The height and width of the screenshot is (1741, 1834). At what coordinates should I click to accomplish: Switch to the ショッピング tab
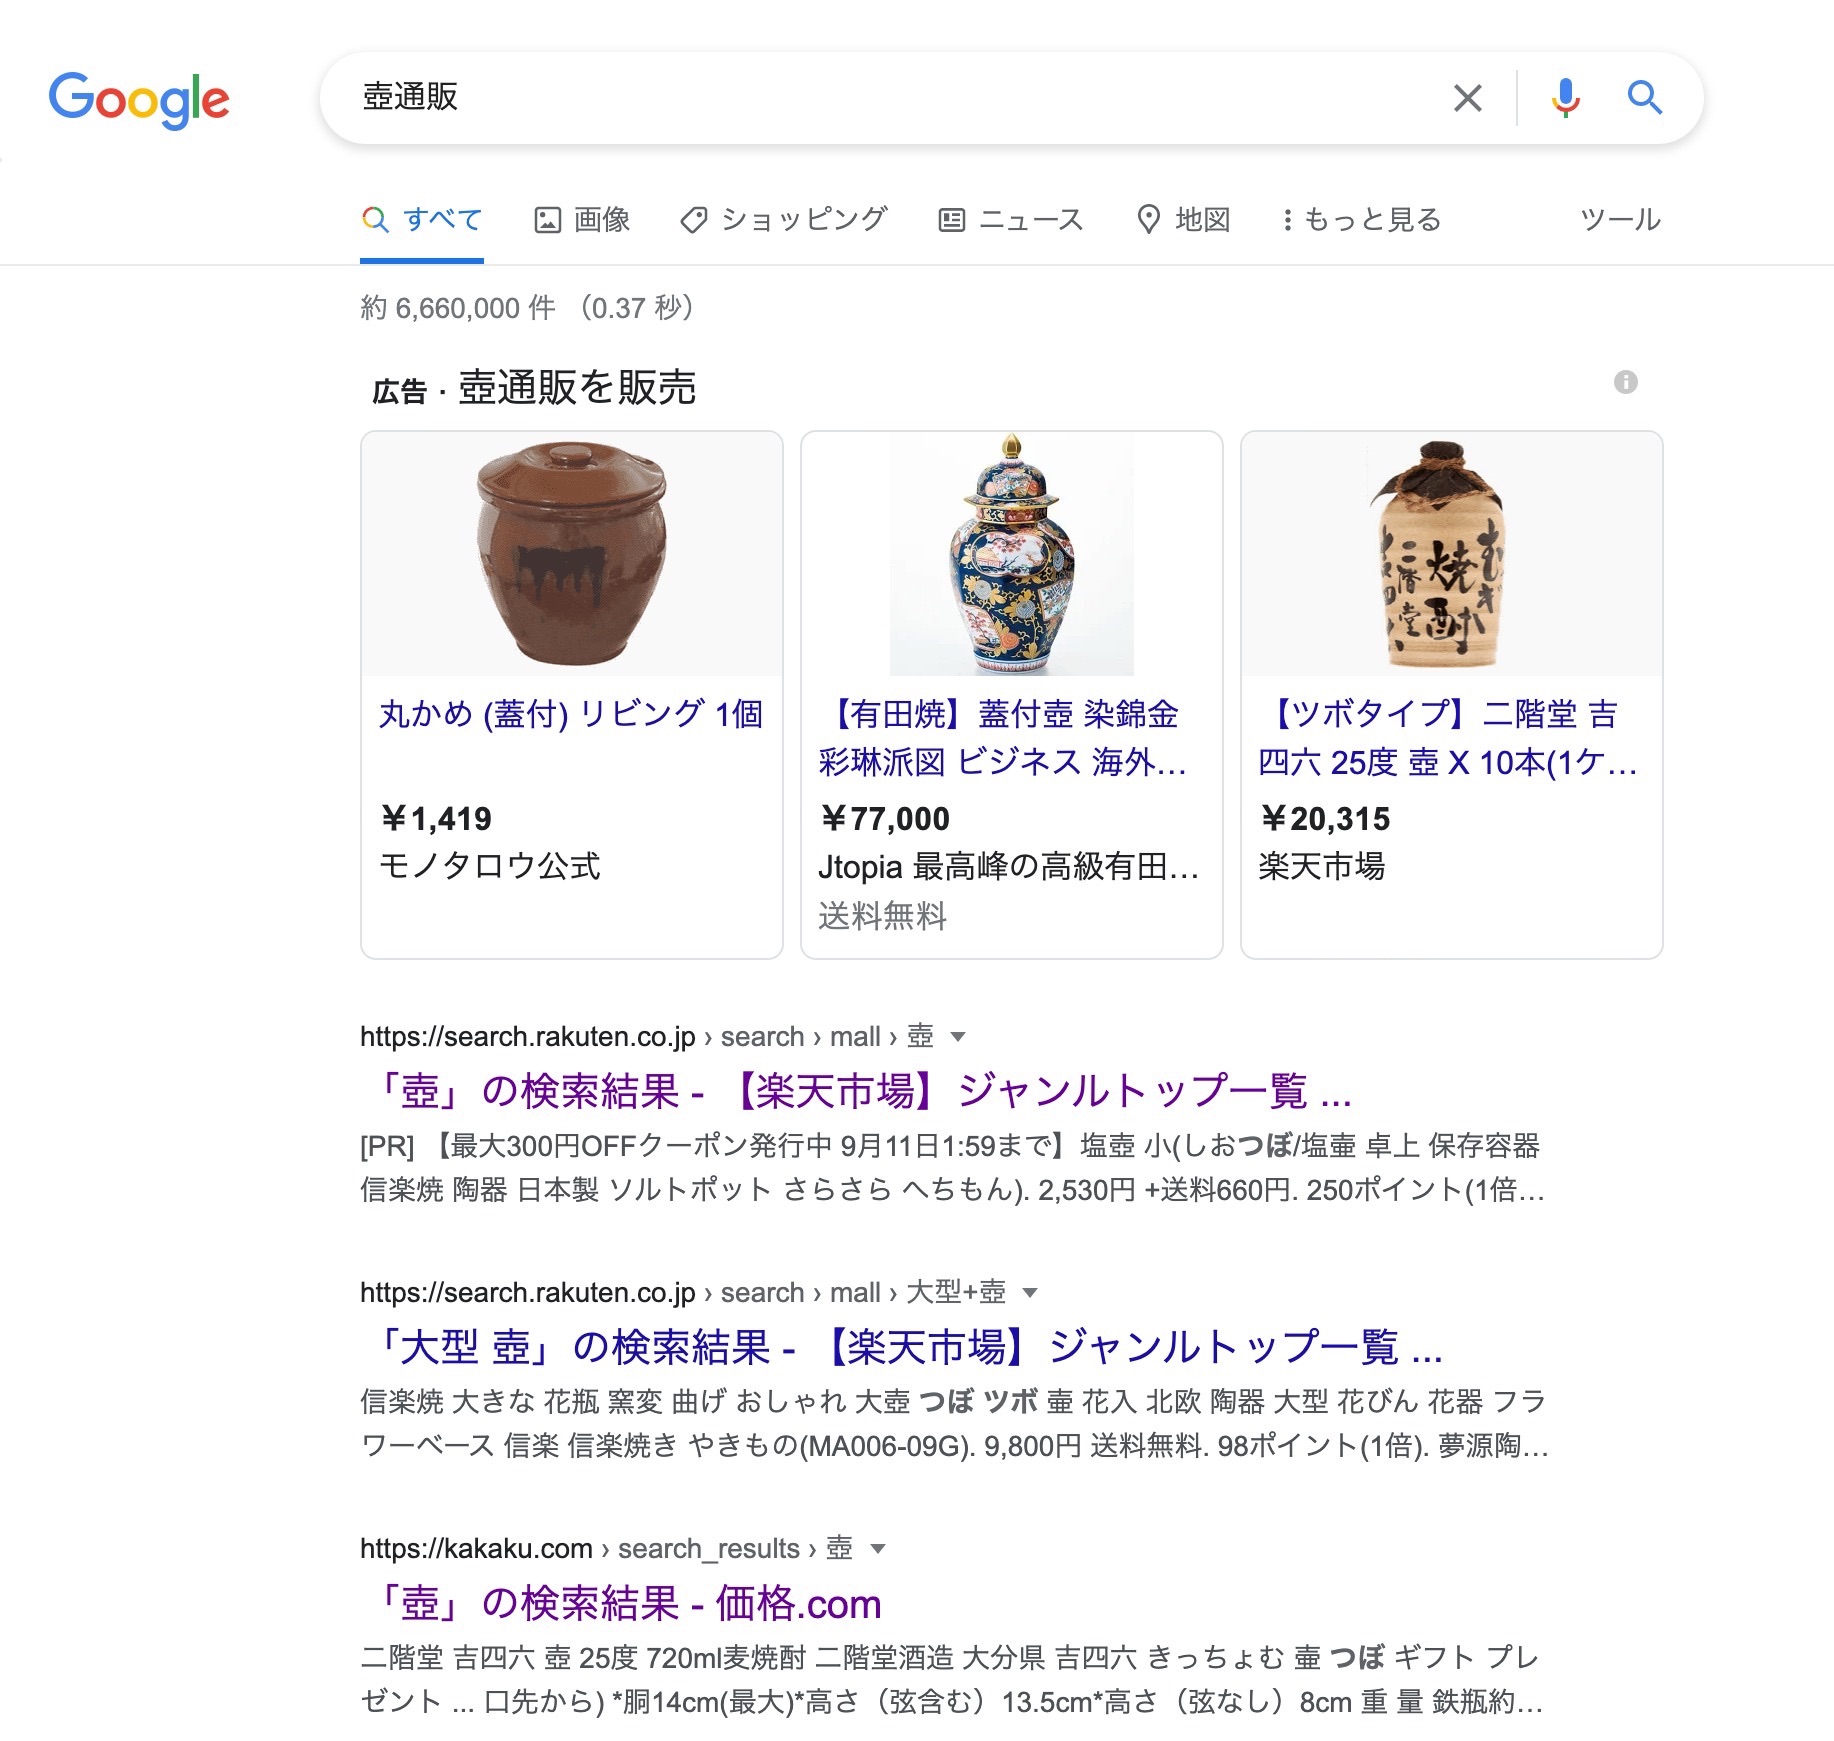(784, 220)
